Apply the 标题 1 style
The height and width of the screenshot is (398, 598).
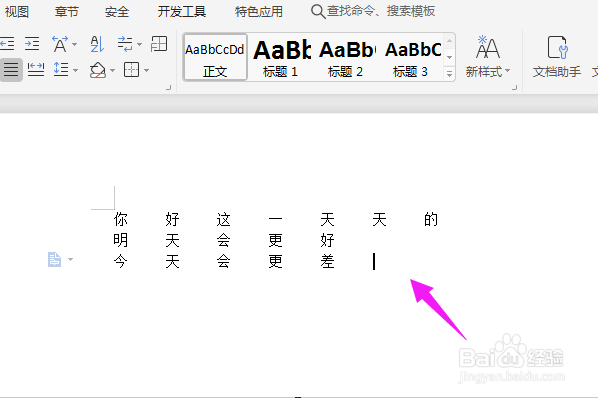281,57
